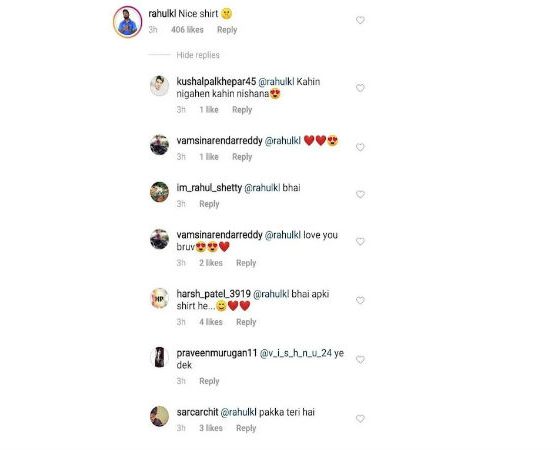Open kushalpalkhepar45's avatar
The height and width of the screenshot is (450, 560).
(x=159, y=86)
